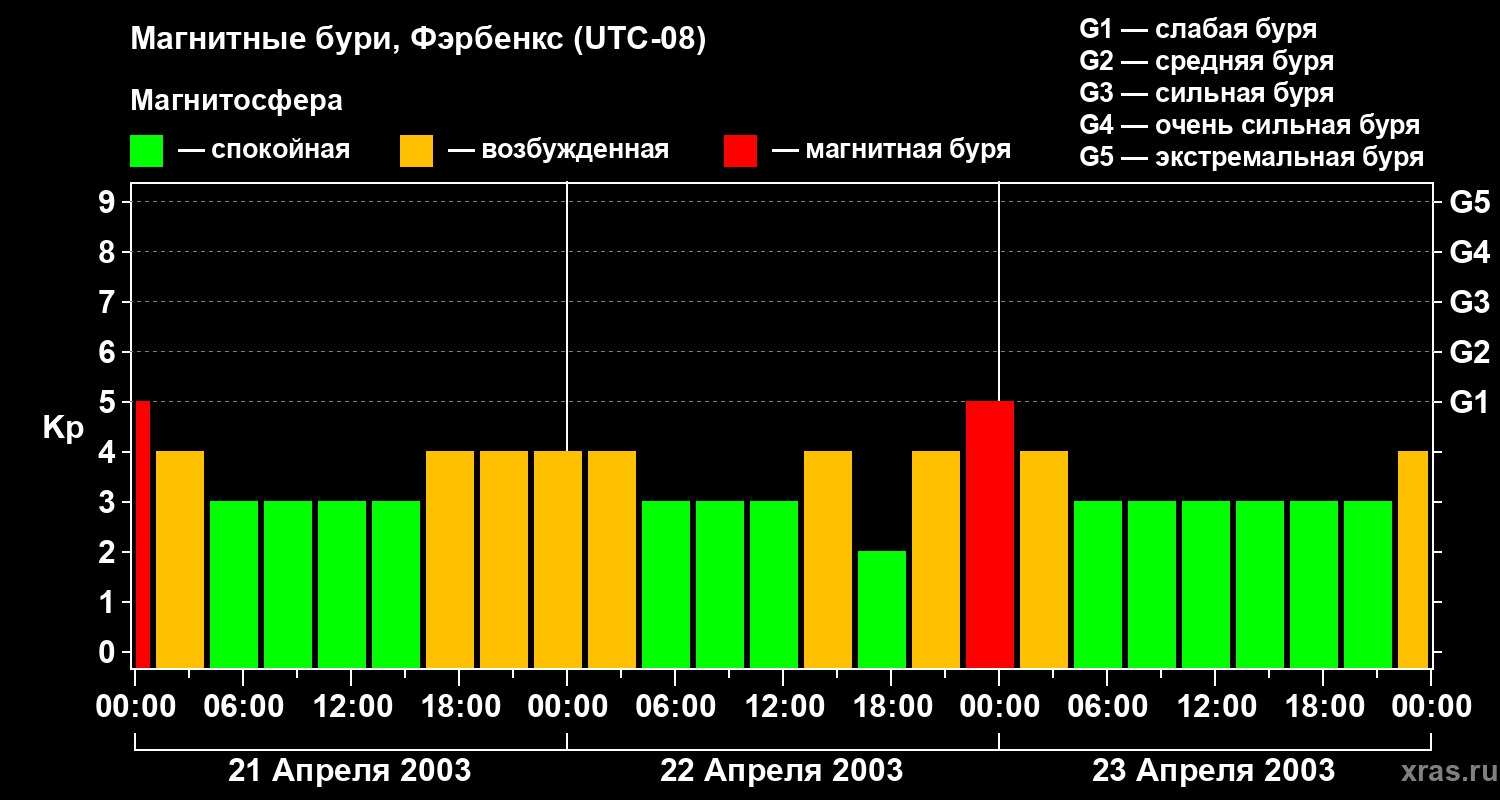Viewport: 1500px width, 800px height.
Task: Click the chart title 'Магнитные бури, Фэрбенкс (UTC-08)'
Action: [419, 40]
